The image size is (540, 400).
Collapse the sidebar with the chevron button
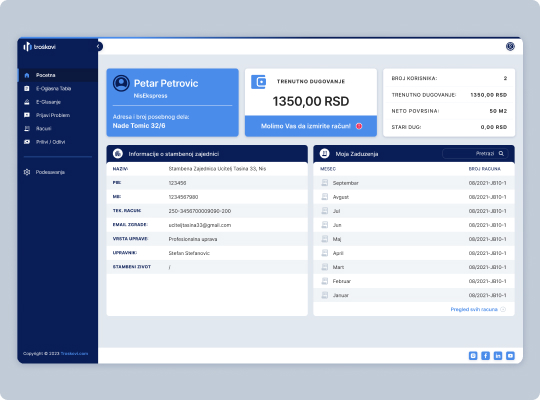(x=98, y=46)
